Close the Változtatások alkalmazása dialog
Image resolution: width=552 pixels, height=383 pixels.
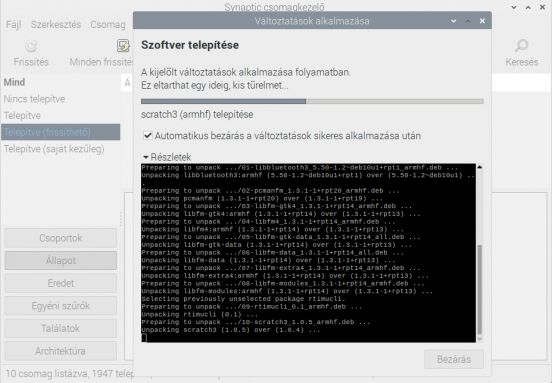pos(482,21)
